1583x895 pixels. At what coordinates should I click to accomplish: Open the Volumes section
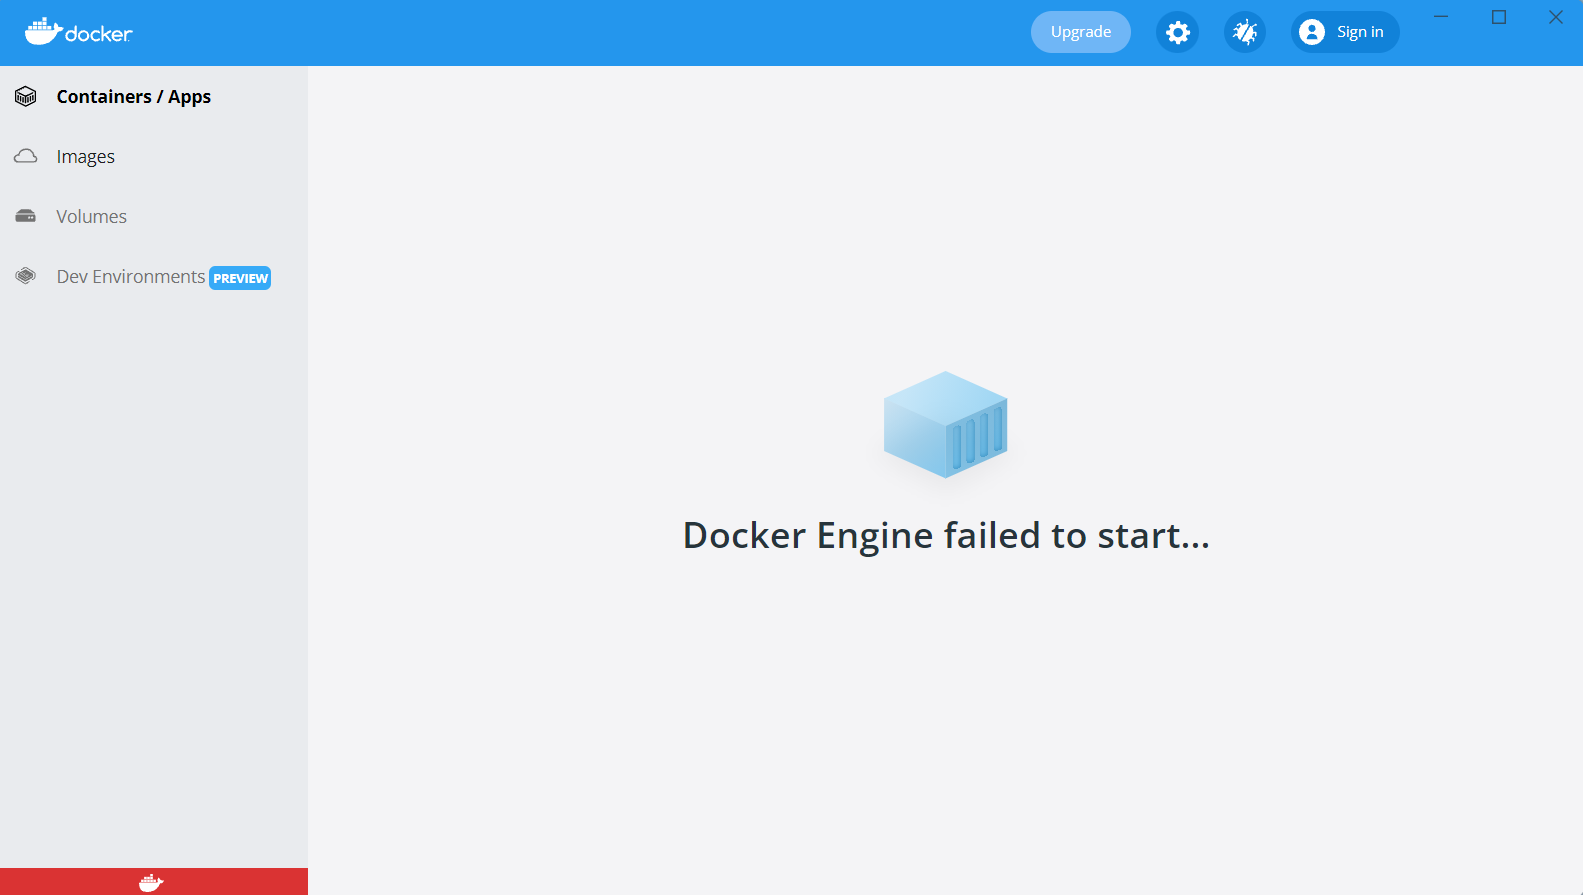[x=92, y=216]
